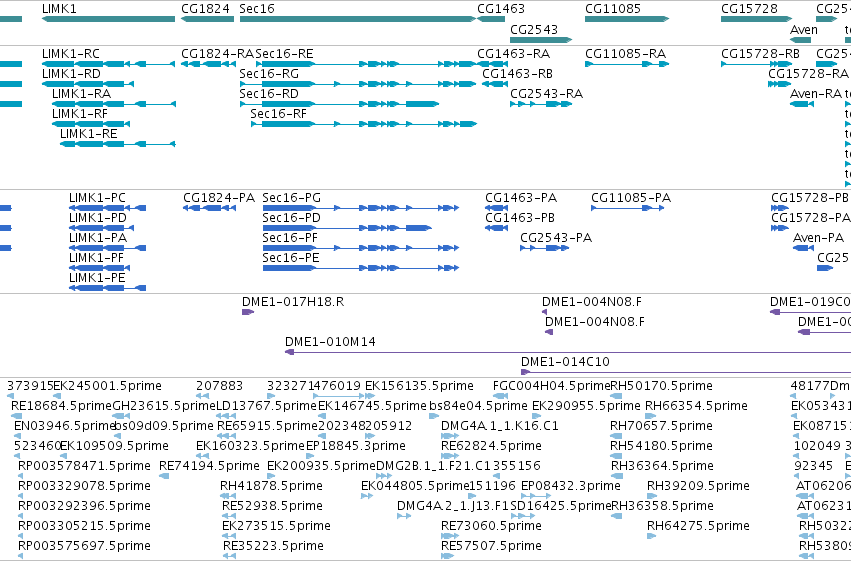Click the RE74194.5prime light-blue glyph
851x561 pixels.
coord(164,476)
